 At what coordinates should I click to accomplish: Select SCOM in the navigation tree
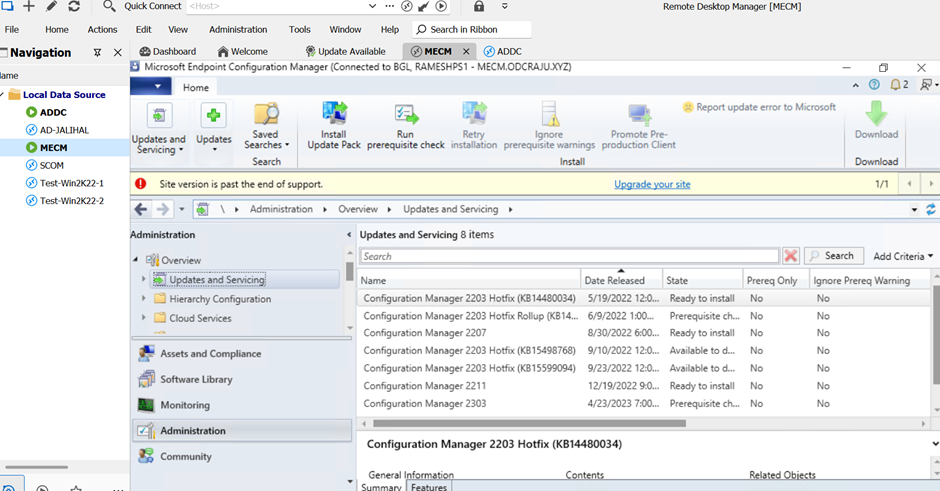point(52,165)
